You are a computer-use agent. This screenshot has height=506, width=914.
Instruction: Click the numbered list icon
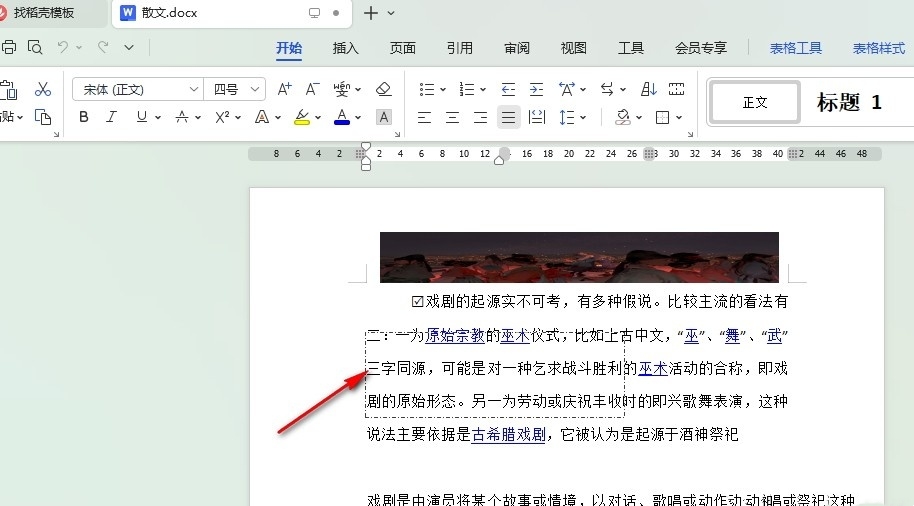point(466,89)
